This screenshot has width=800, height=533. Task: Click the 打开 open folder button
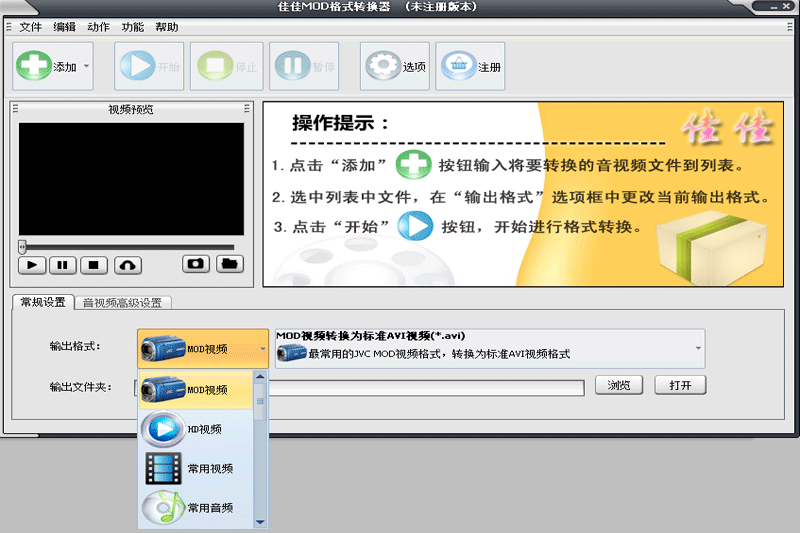click(x=681, y=385)
